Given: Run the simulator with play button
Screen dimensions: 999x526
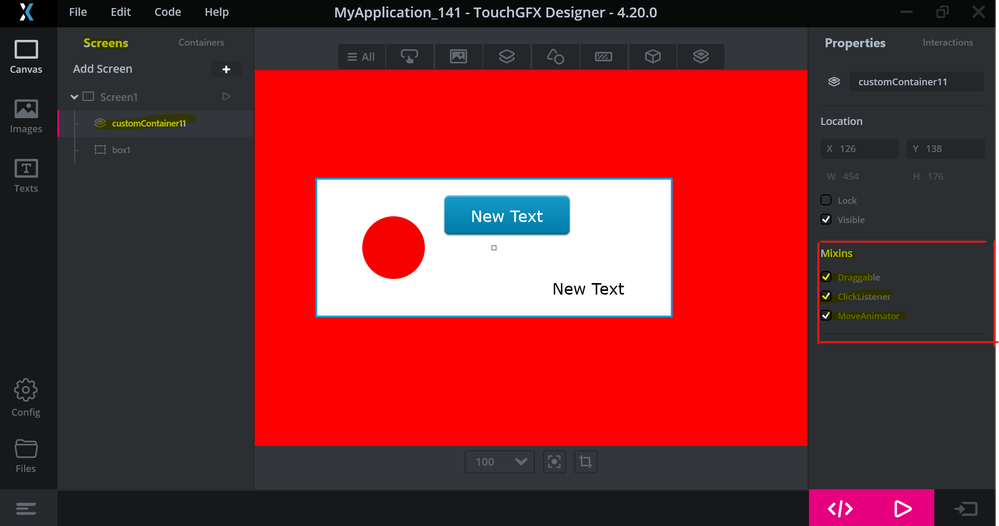Looking at the screenshot, I should (x=902, y=508).
